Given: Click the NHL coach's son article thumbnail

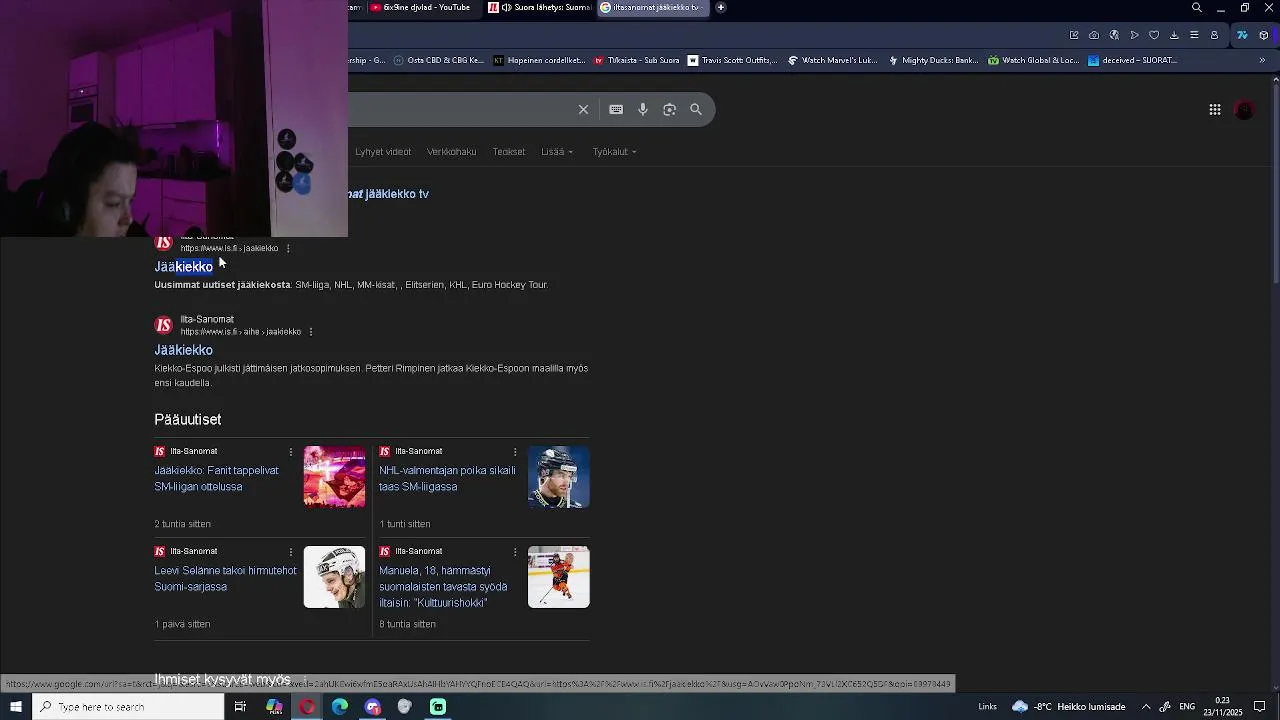Looking at the screenshot, I should (559, 477).
